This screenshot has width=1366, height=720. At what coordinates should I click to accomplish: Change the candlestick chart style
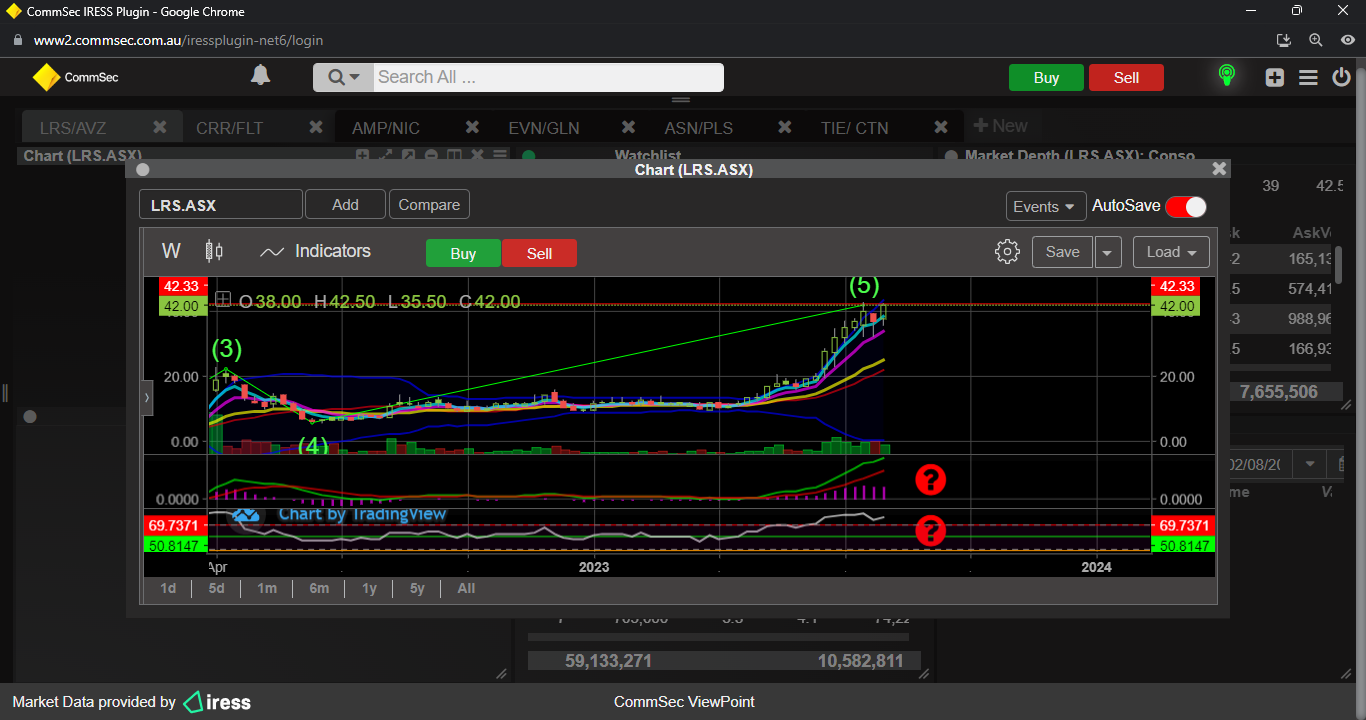click(x=214, y=252)
